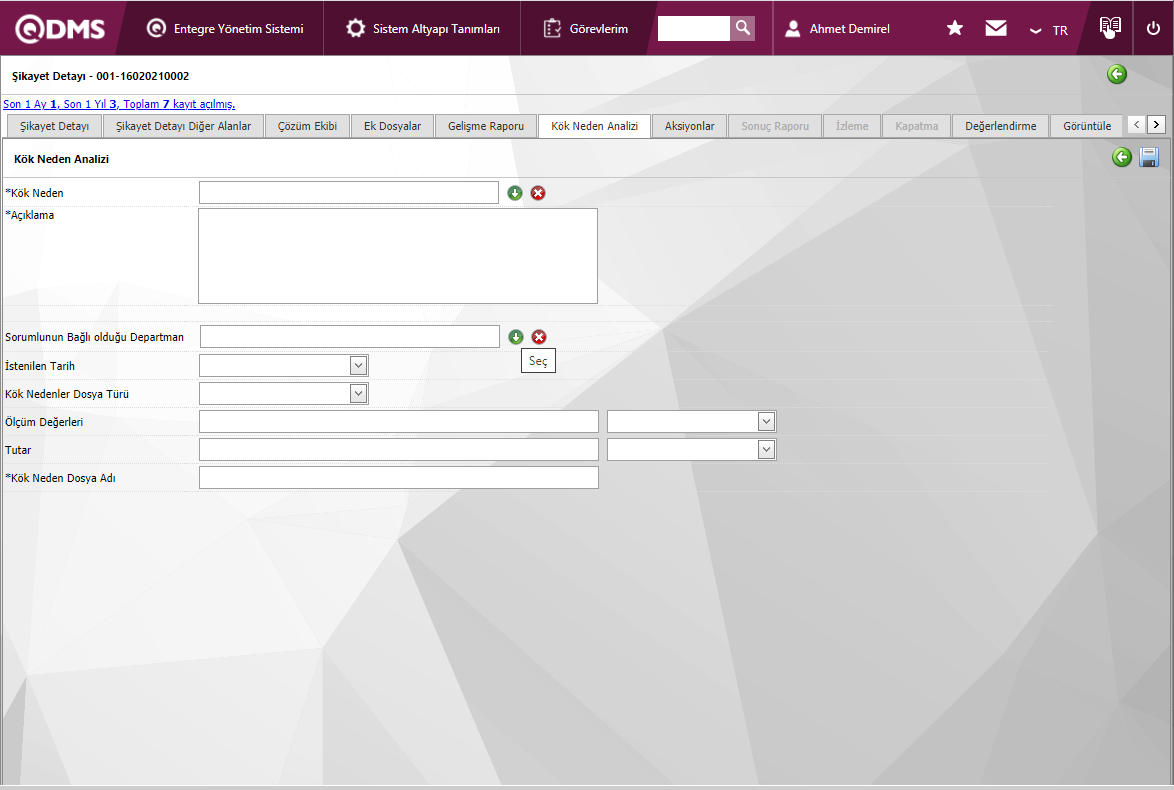The image size is (1174, 790).
Task: Switch to the Ek Dosyalar tab
Action: [392, 126]
